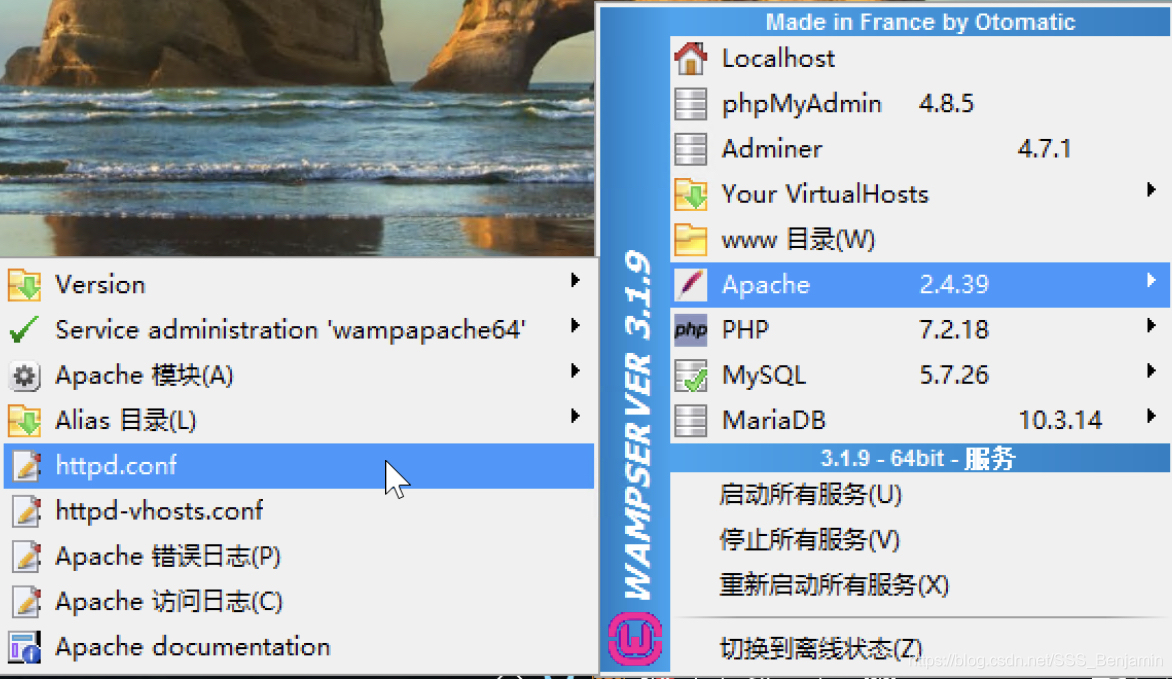
Task: Open Apache 错误日志(P) entry
Action: pos(299,556)
